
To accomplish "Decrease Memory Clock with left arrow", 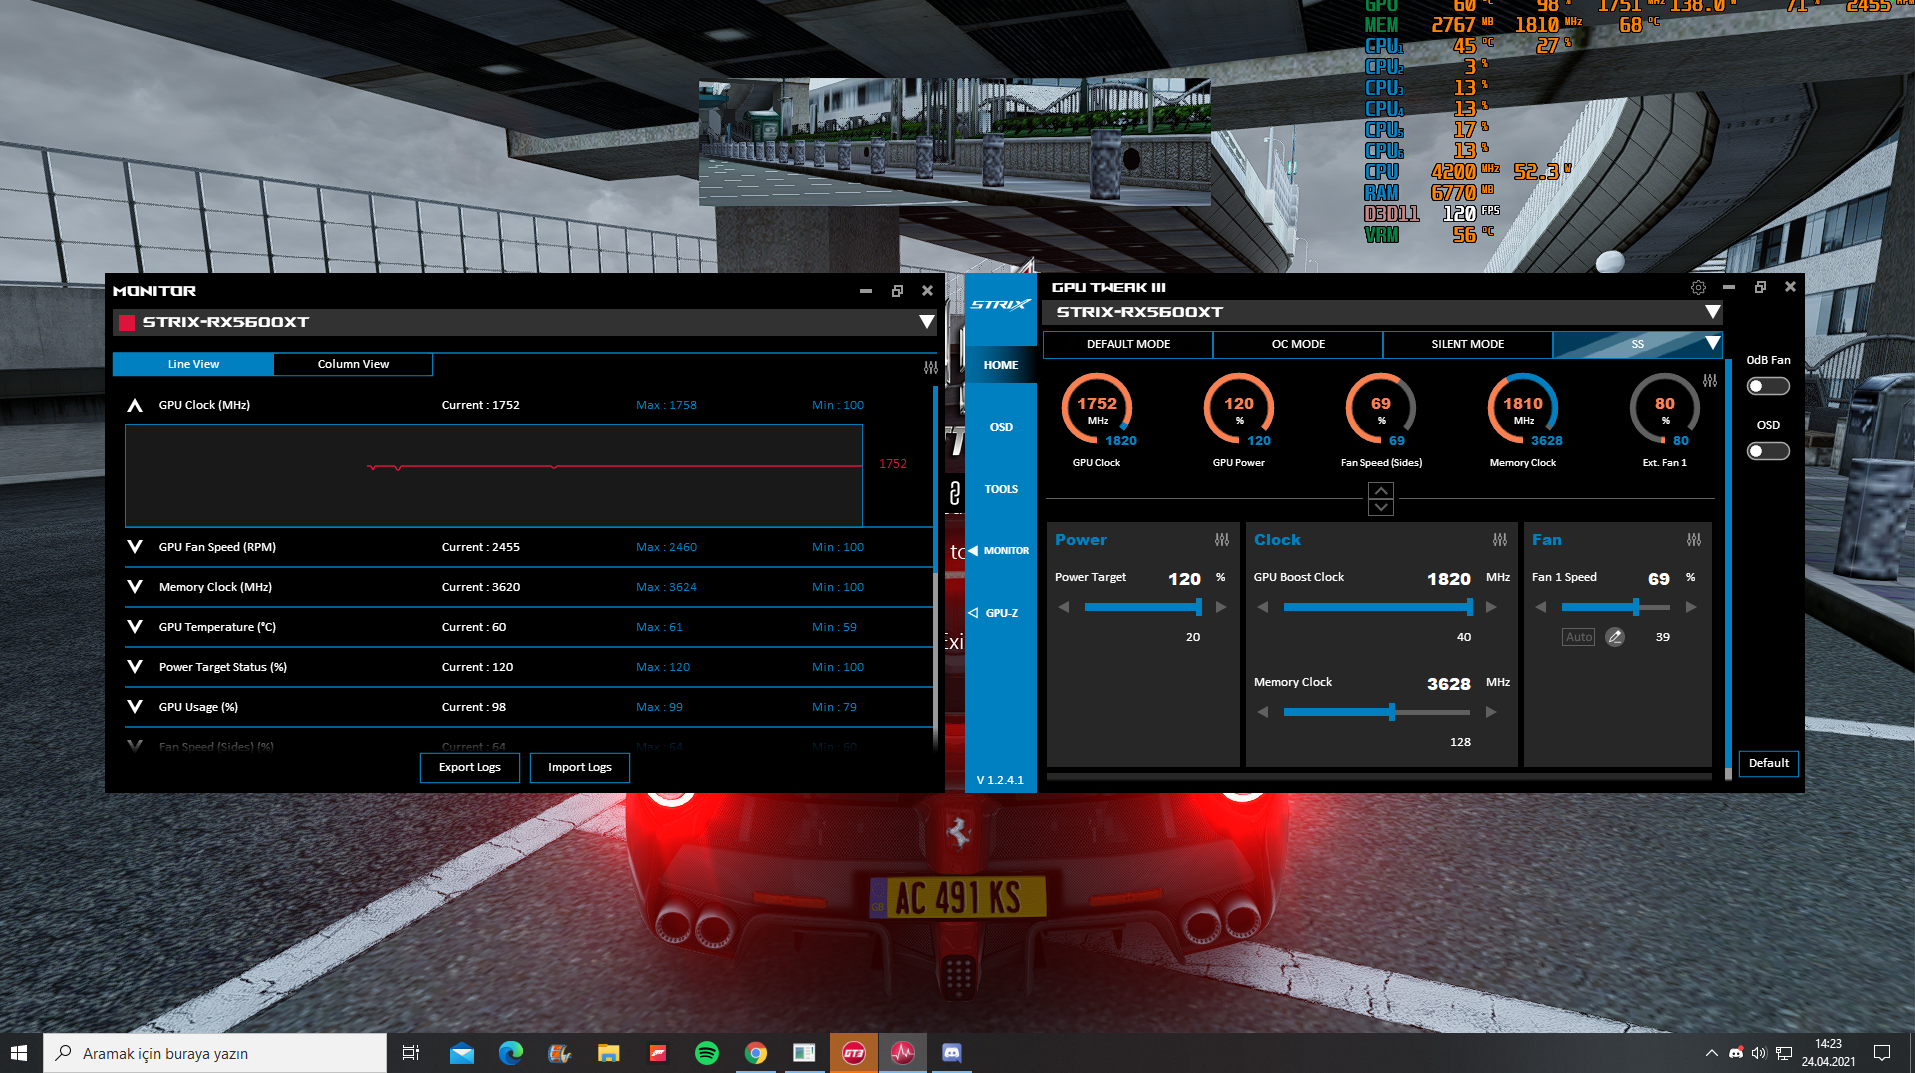I will pos(1263,712).
